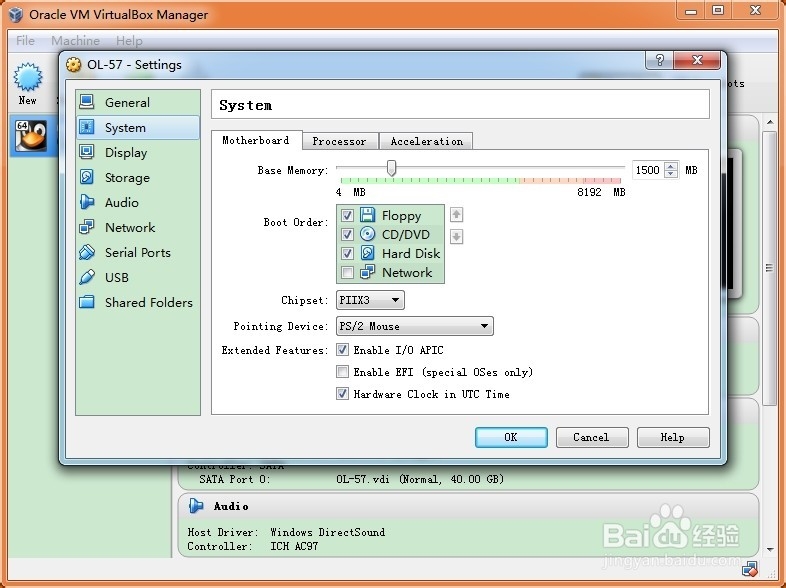Select Serial Ports label in sidebar
This screenshot has width=786, height=588.
[138, 252]
